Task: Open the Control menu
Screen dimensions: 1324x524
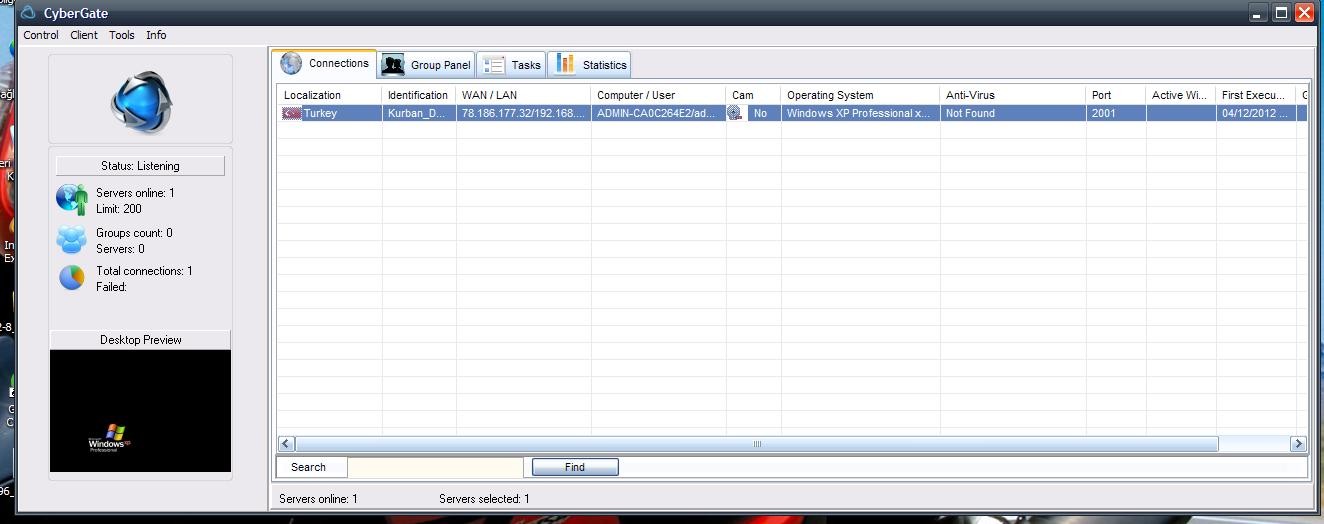Action: (x=41, y=35)
